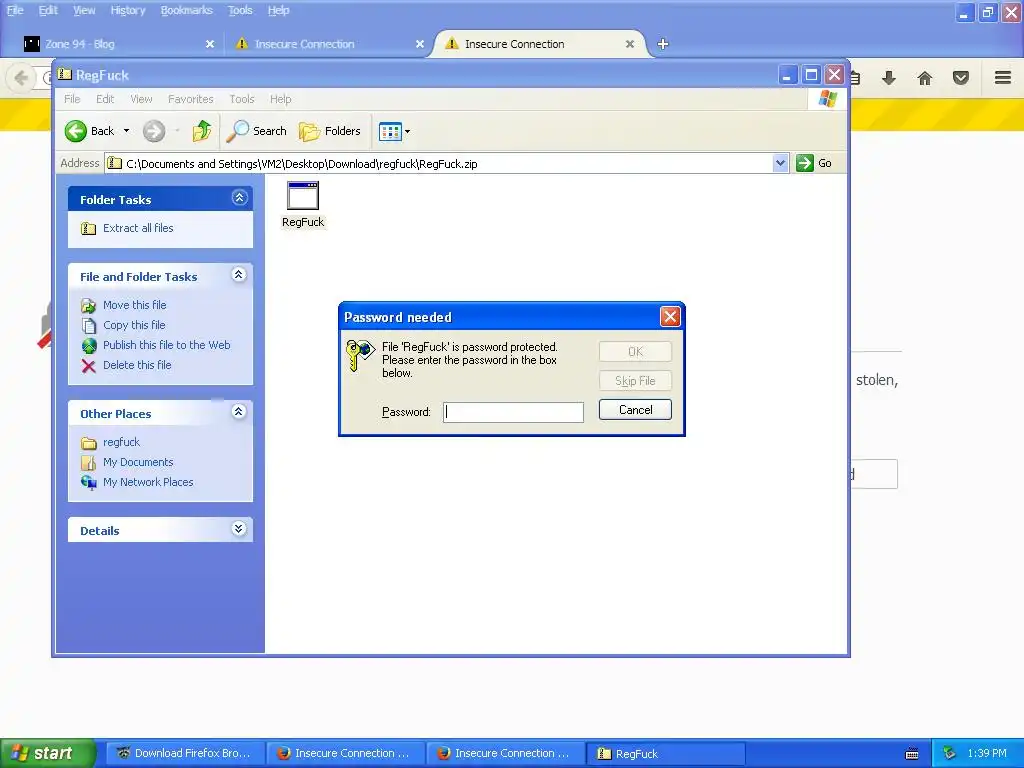Open a new Firefox tab
Screen dimensions: 1024x768
pos(663,44)
